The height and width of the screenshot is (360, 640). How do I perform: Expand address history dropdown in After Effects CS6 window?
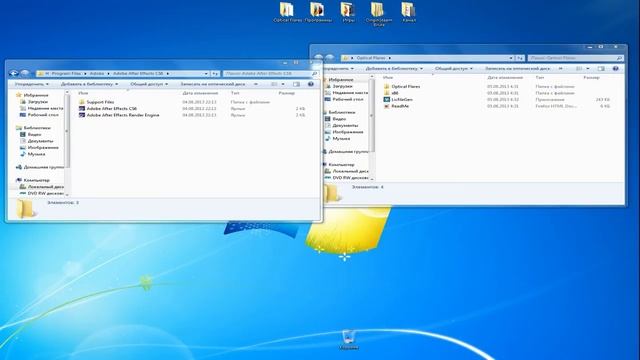[206, 73]
